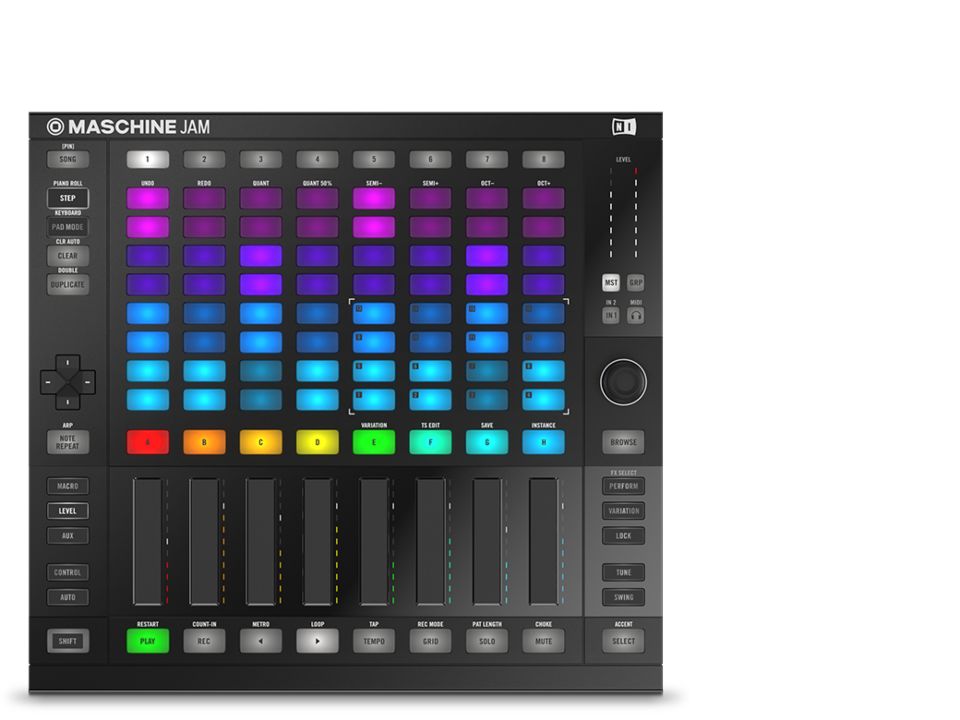
Task: Click the headphone cue button
Action: (x=636, y=315)
